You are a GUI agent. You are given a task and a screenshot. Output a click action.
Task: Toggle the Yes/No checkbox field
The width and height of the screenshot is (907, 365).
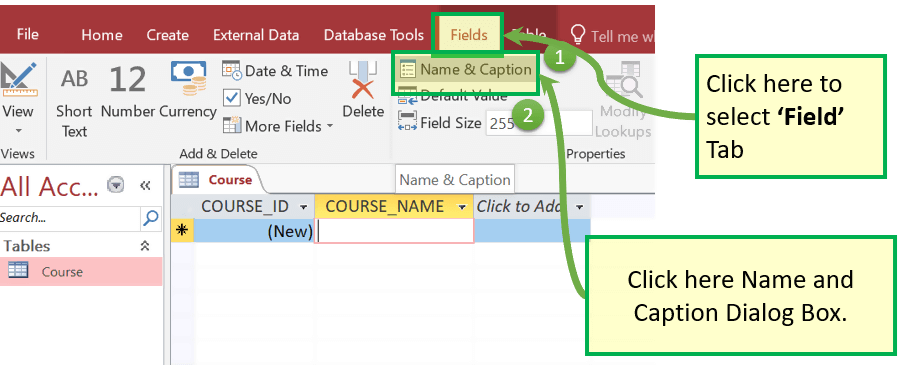pyautogui.click(x=232, y=98)
